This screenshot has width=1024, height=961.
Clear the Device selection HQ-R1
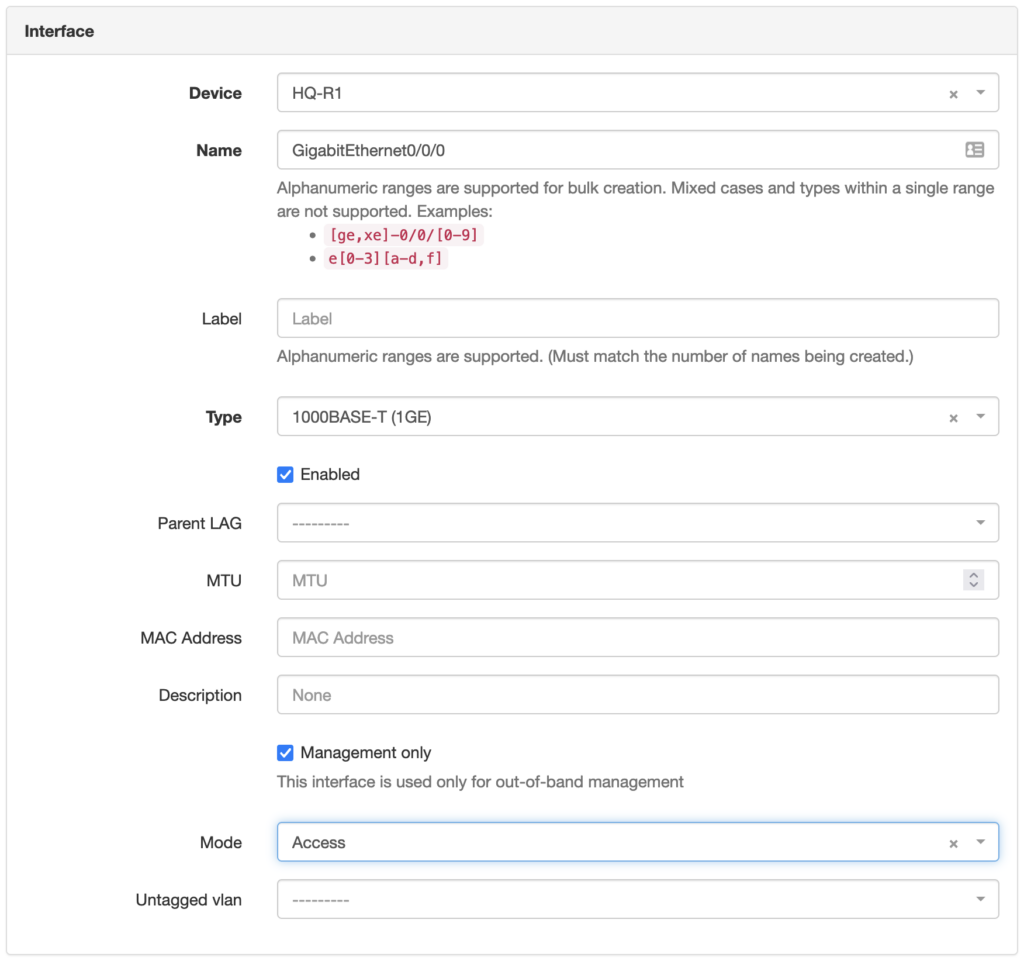point(953,94)
